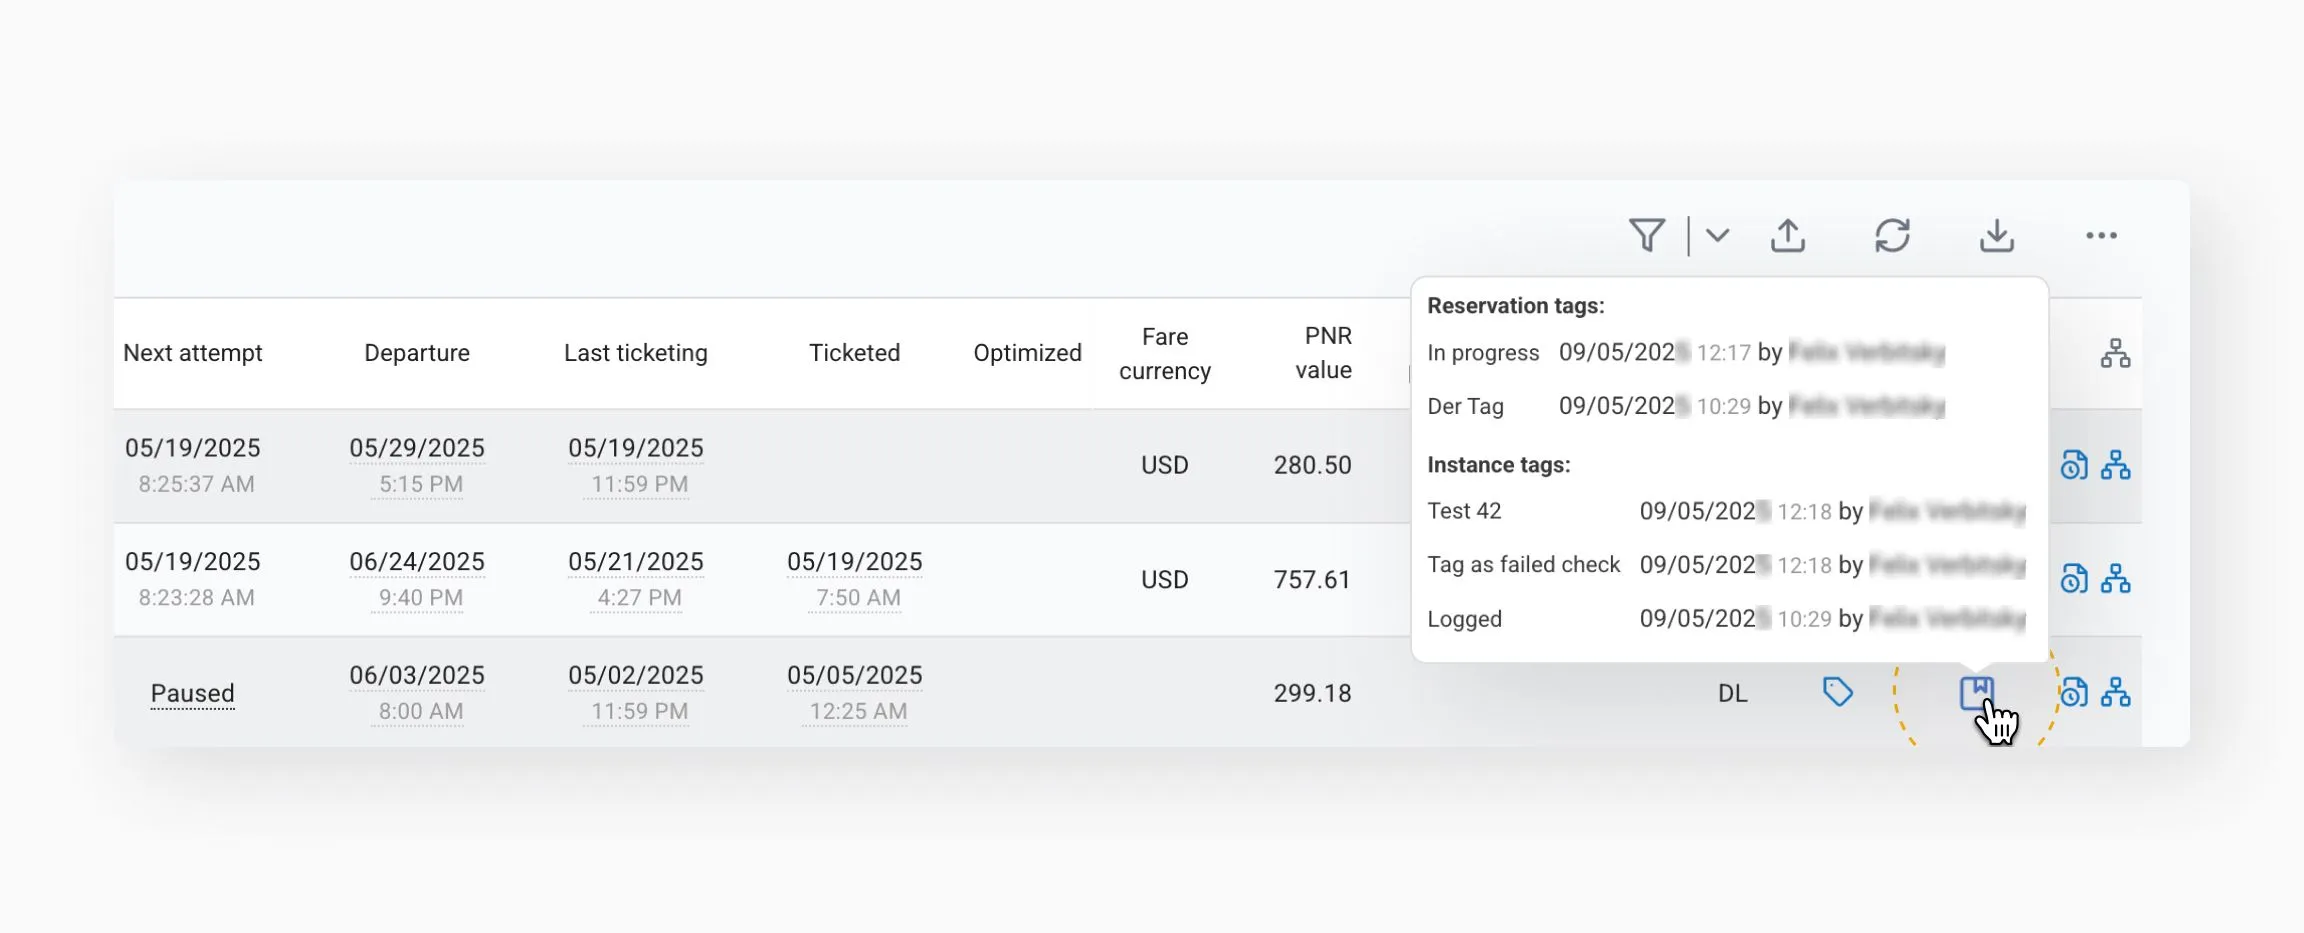
Task: Click hierarchy icon in the 757.61 row
Action: coord(2115,579)
